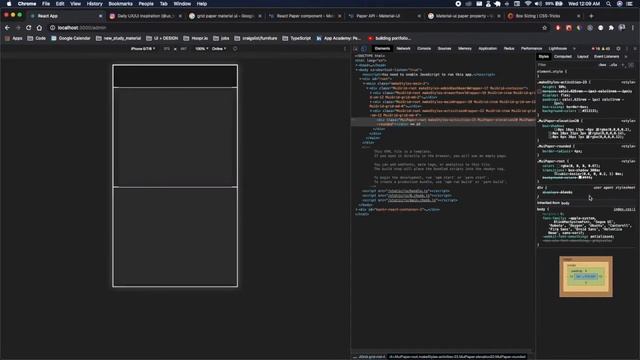The width and height of the screenshot is (640, 360).
Task: Select the box model diagram thumbnail
Action: click(586, 276)
